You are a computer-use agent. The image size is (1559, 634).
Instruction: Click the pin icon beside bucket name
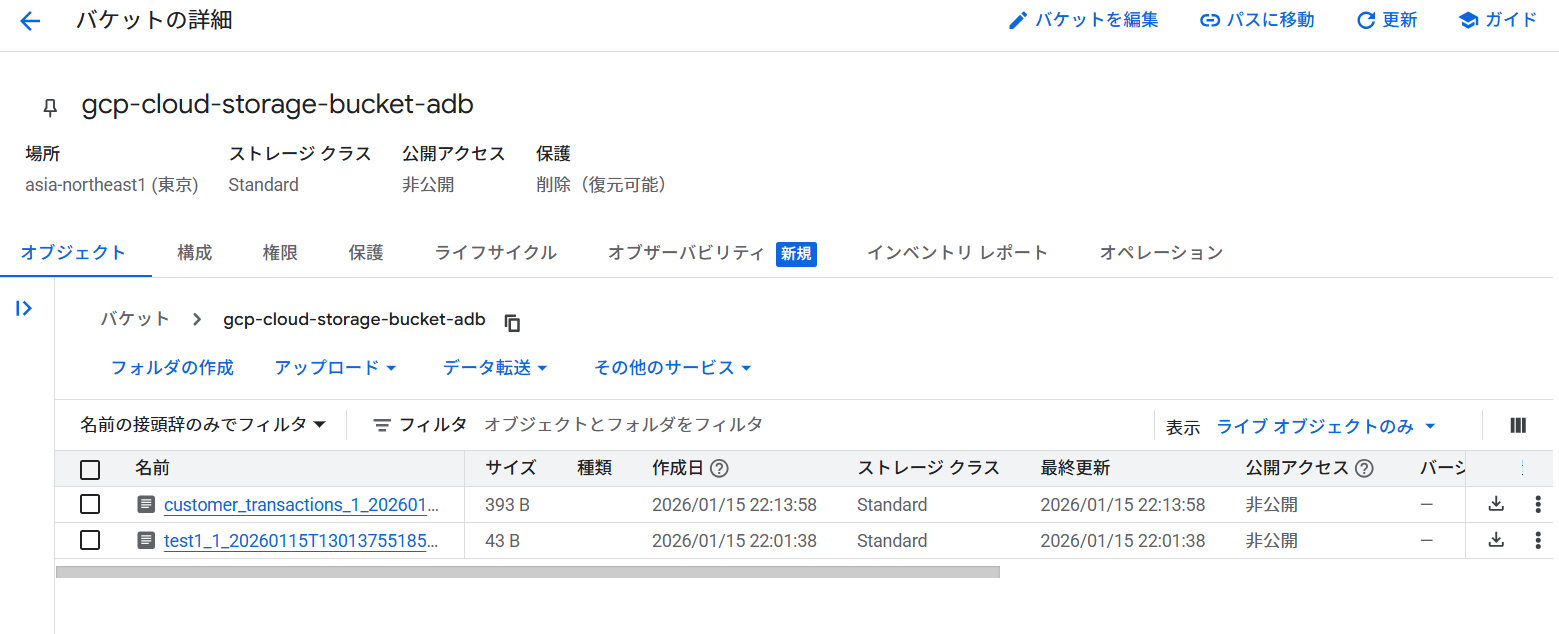[50, 108]
